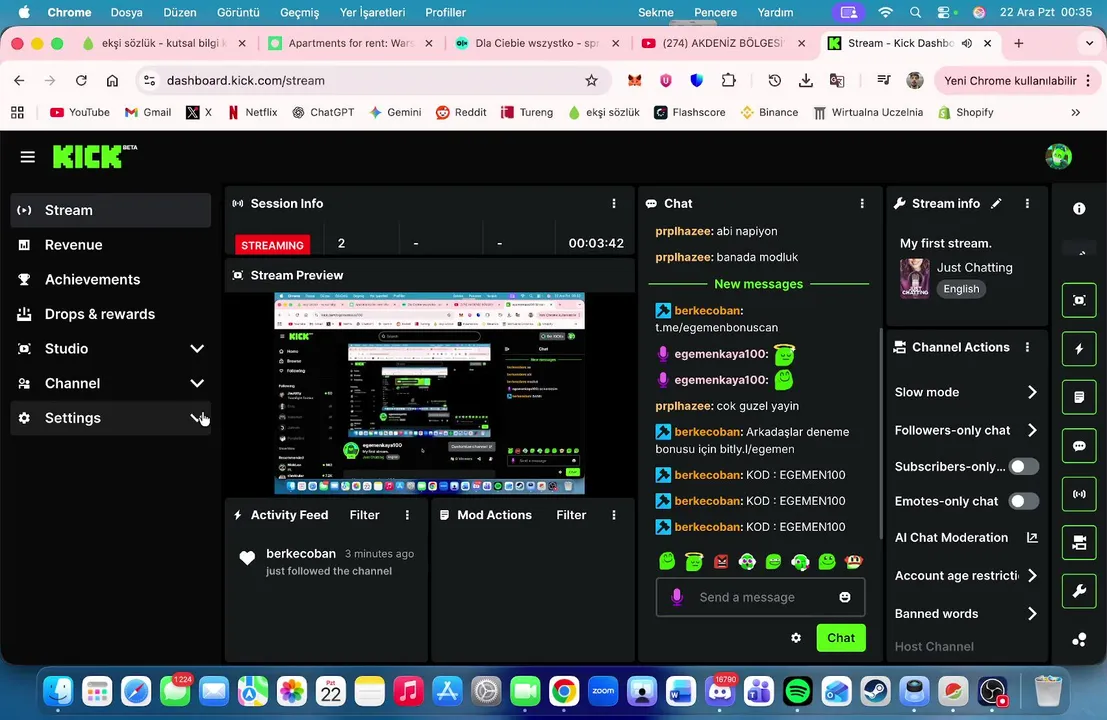Screen dimensions: 1107x720
Task: Open Activity Feed three-dot menu
Action: [x=407, y=515]
